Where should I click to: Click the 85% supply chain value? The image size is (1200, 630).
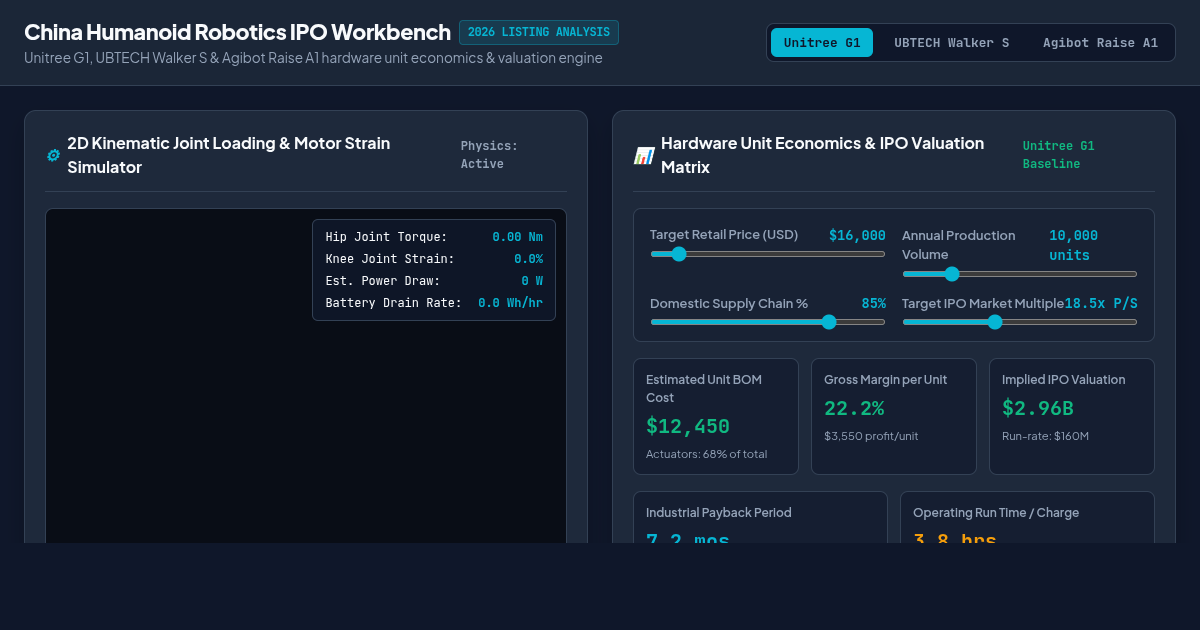pos(874,303)
